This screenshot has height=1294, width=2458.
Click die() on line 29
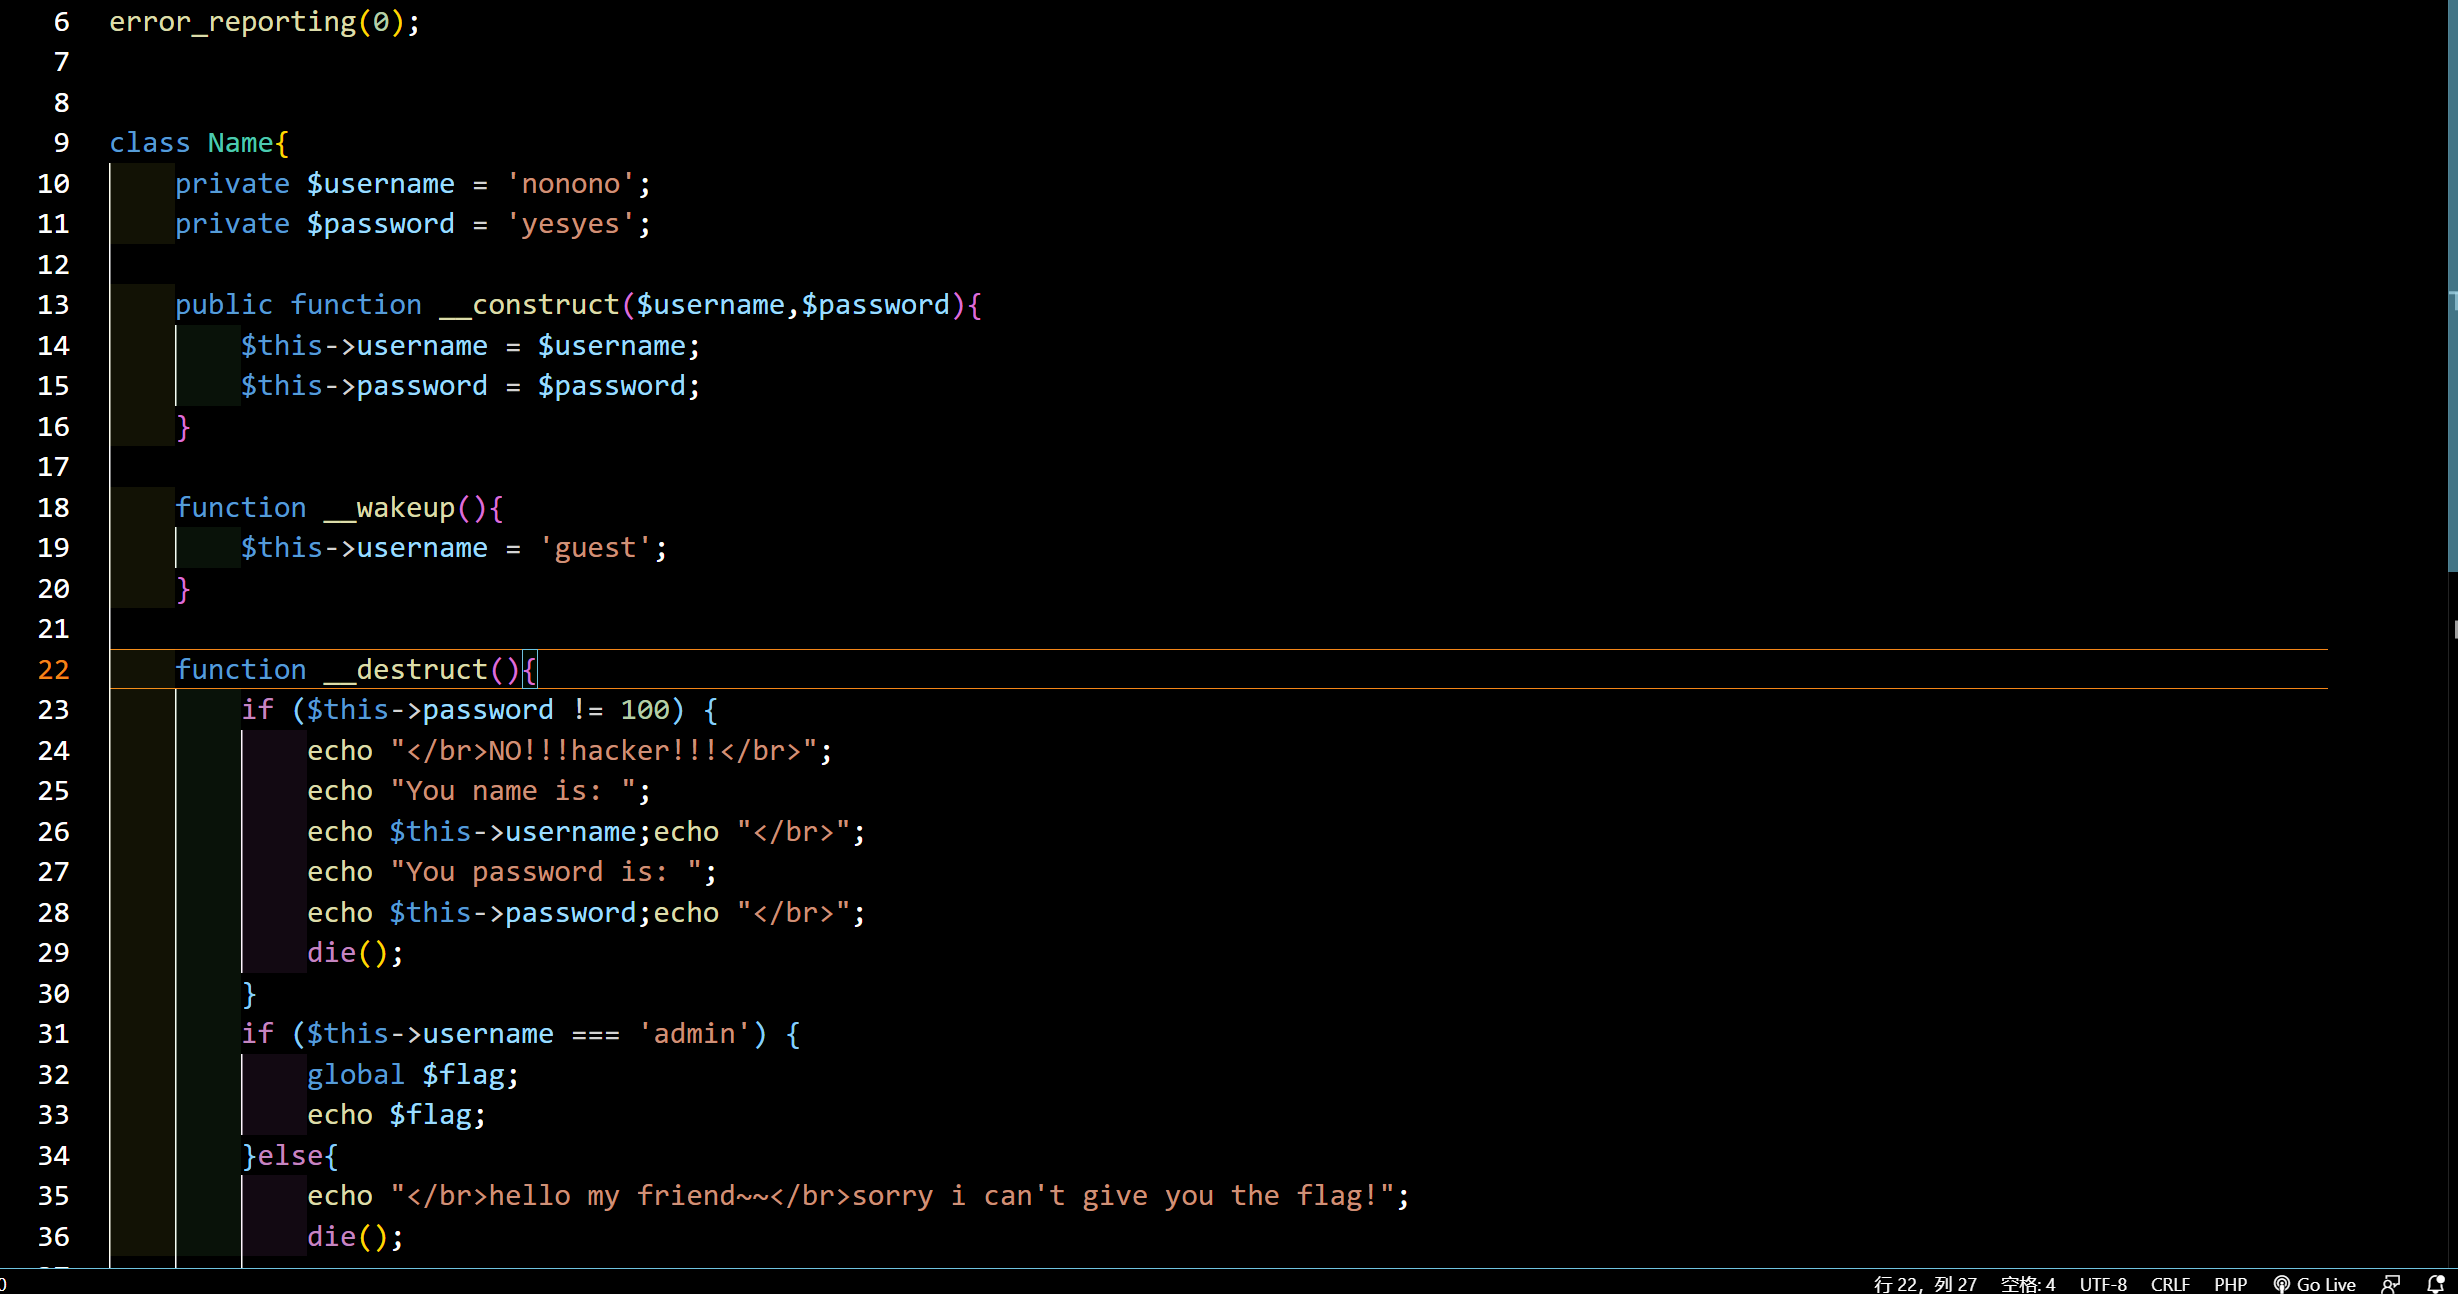[x=355, y=953]
